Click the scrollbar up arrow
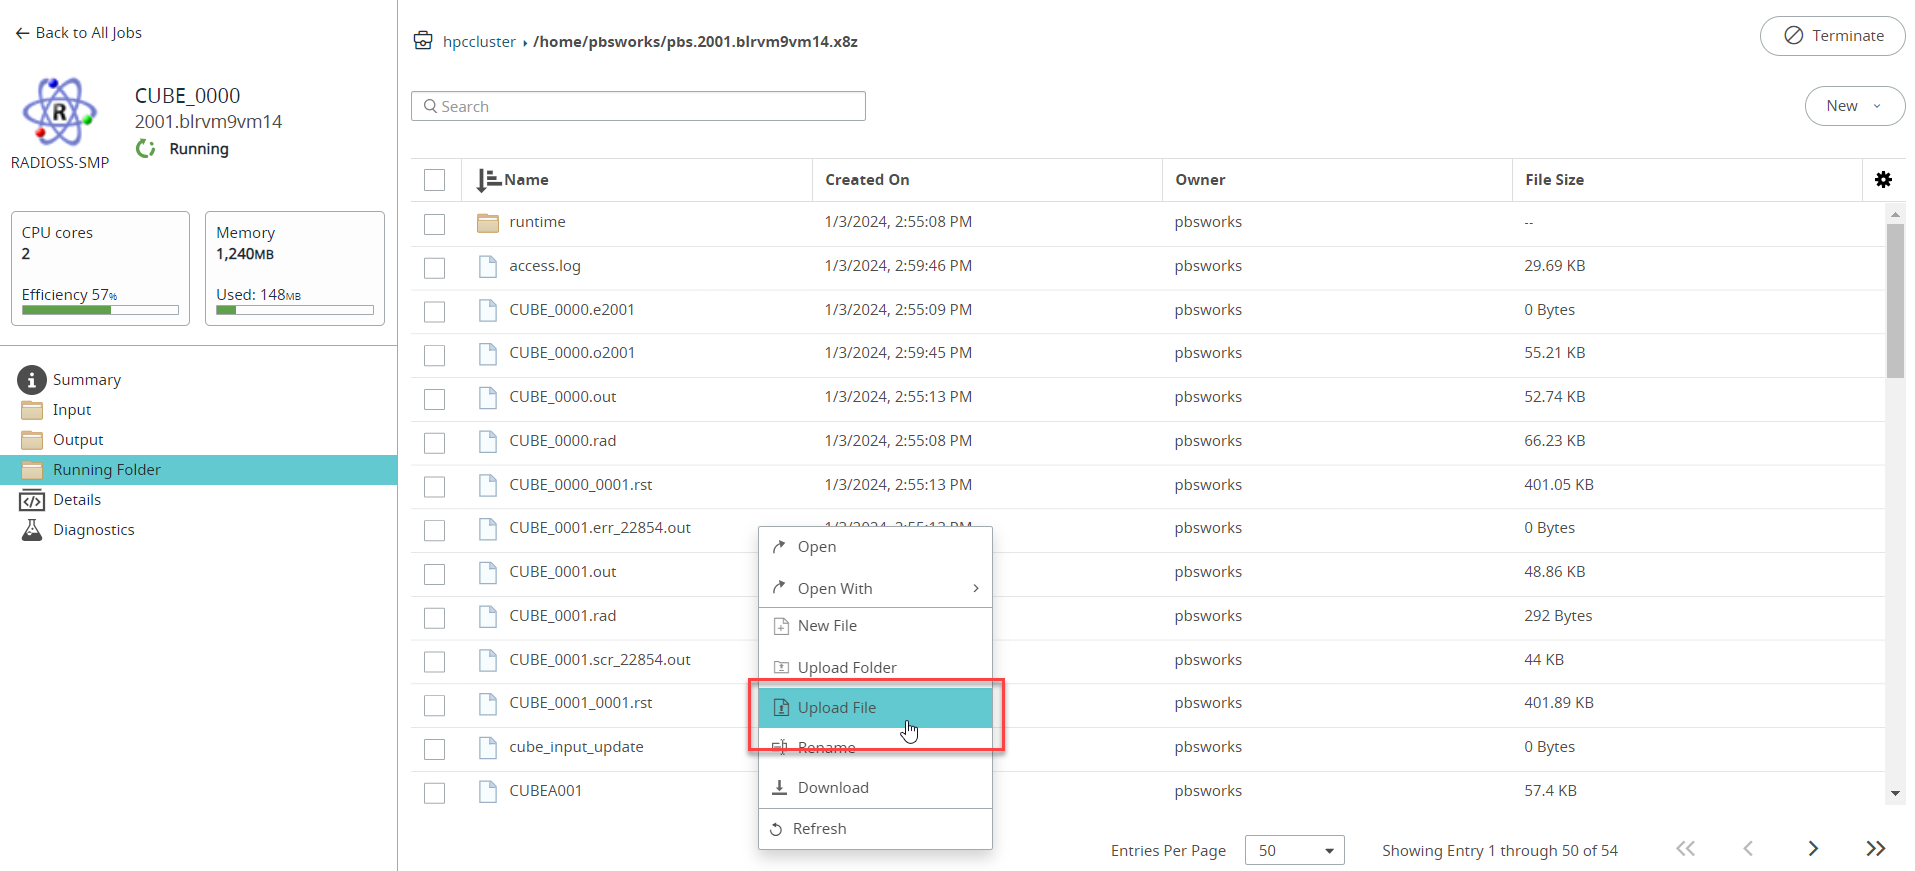The width and height of the screenshot is (1915, 871). pos(1895,214)
